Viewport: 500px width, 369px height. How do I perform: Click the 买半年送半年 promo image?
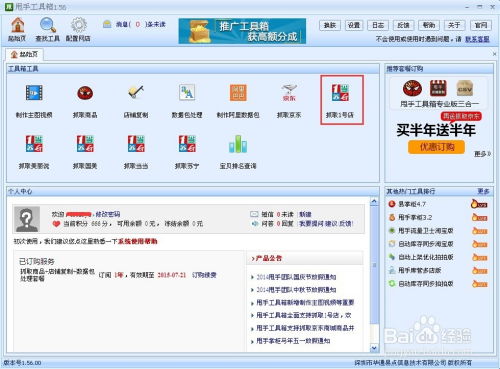pos(436,129)
